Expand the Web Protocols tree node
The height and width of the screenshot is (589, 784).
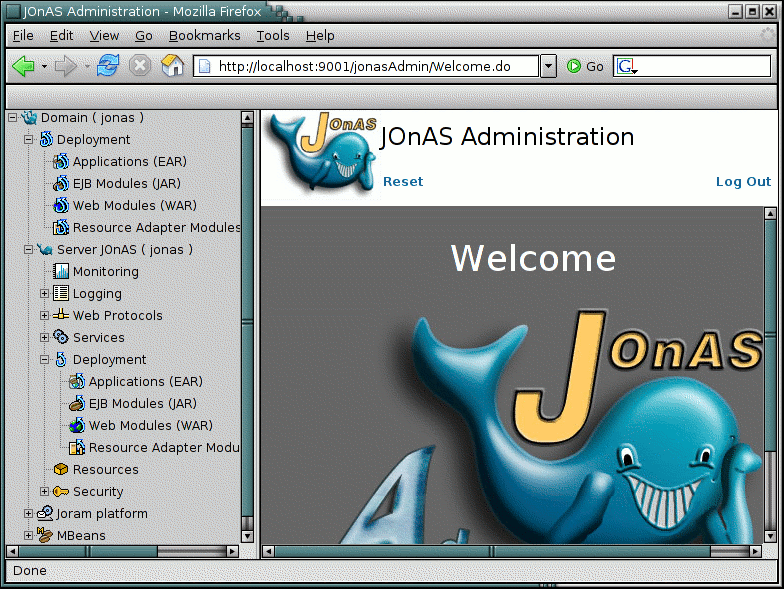coord(44,316)
